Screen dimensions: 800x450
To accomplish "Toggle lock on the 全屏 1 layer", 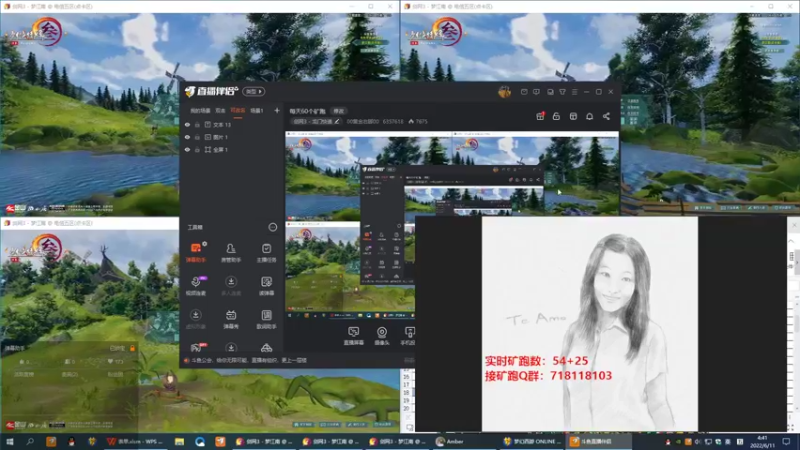I will pyautogui.click(x=197, y=149).
